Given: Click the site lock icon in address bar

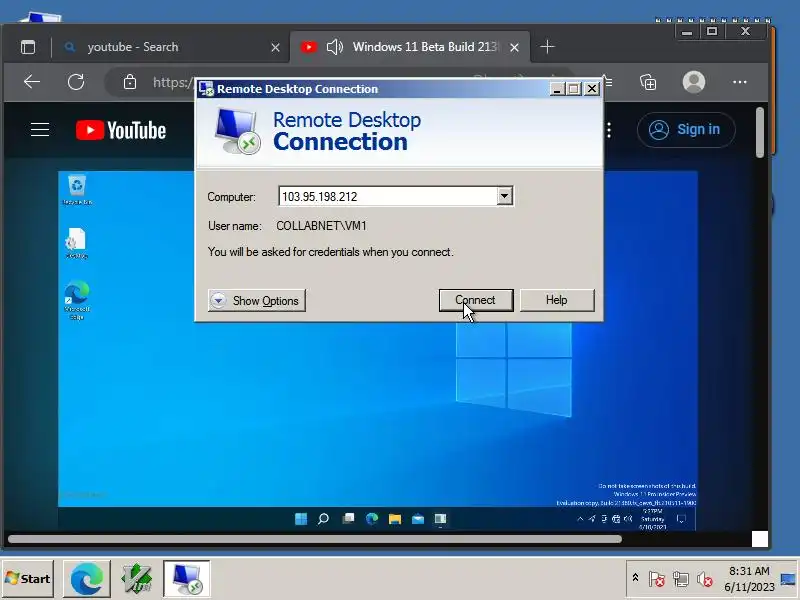Looking at the screenshot, I should point(130,82).
